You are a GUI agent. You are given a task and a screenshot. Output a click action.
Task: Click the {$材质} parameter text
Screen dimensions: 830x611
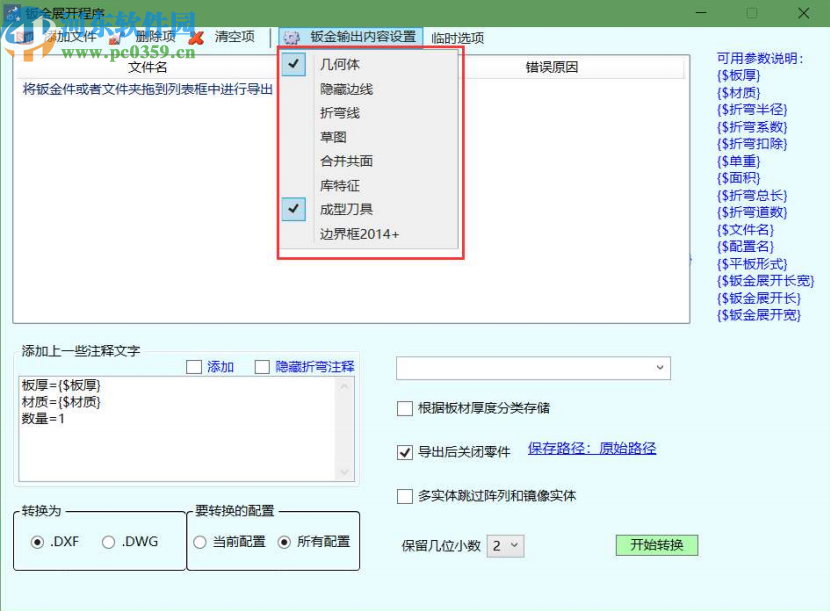[738, 93]
